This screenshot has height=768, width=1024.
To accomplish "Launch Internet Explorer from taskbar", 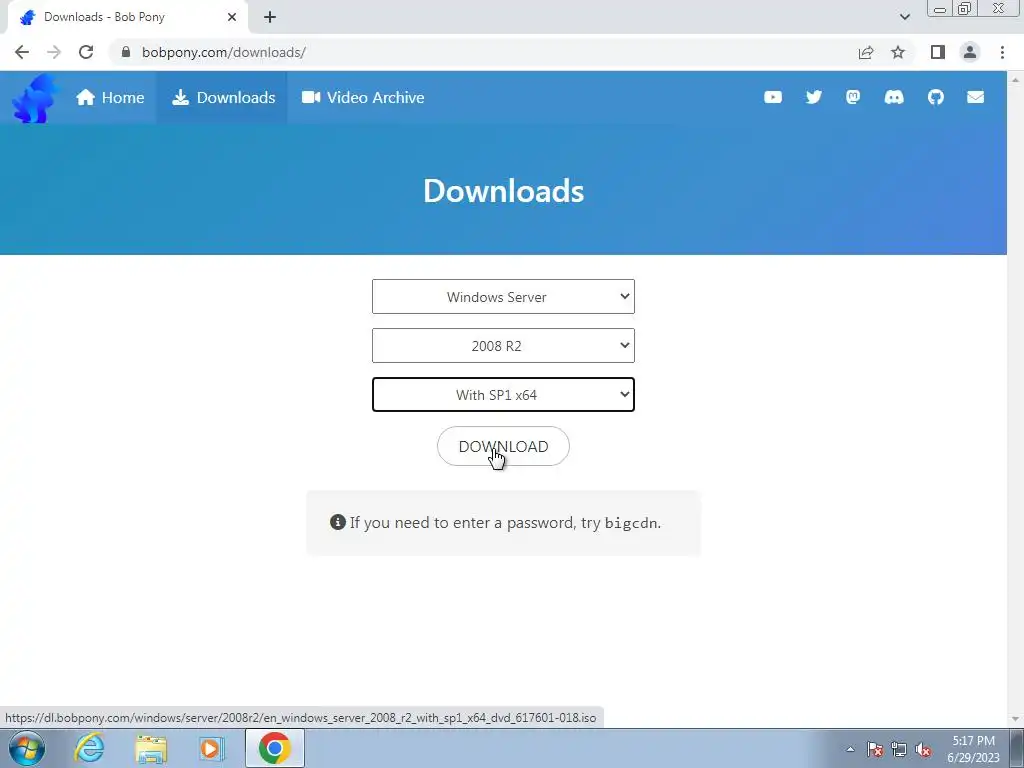I will 89,748.
